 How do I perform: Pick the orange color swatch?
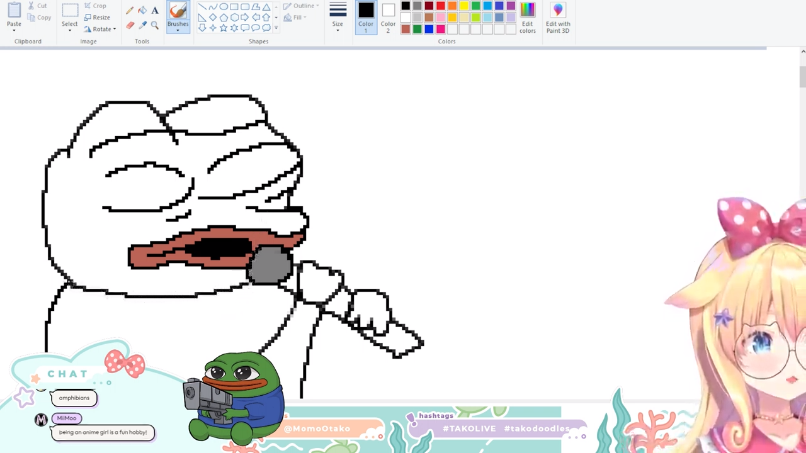click(452, 6)
